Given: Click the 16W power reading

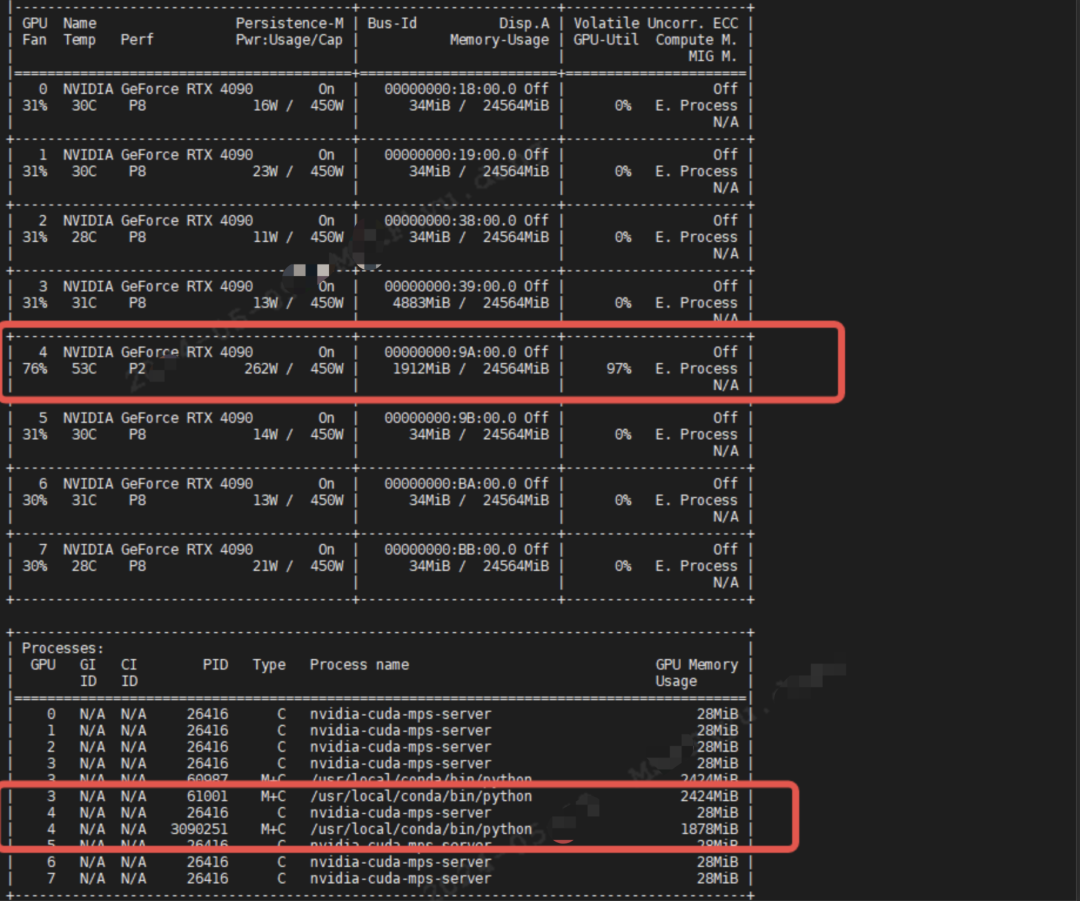Looking at the screenshot, I should [265, 106].
